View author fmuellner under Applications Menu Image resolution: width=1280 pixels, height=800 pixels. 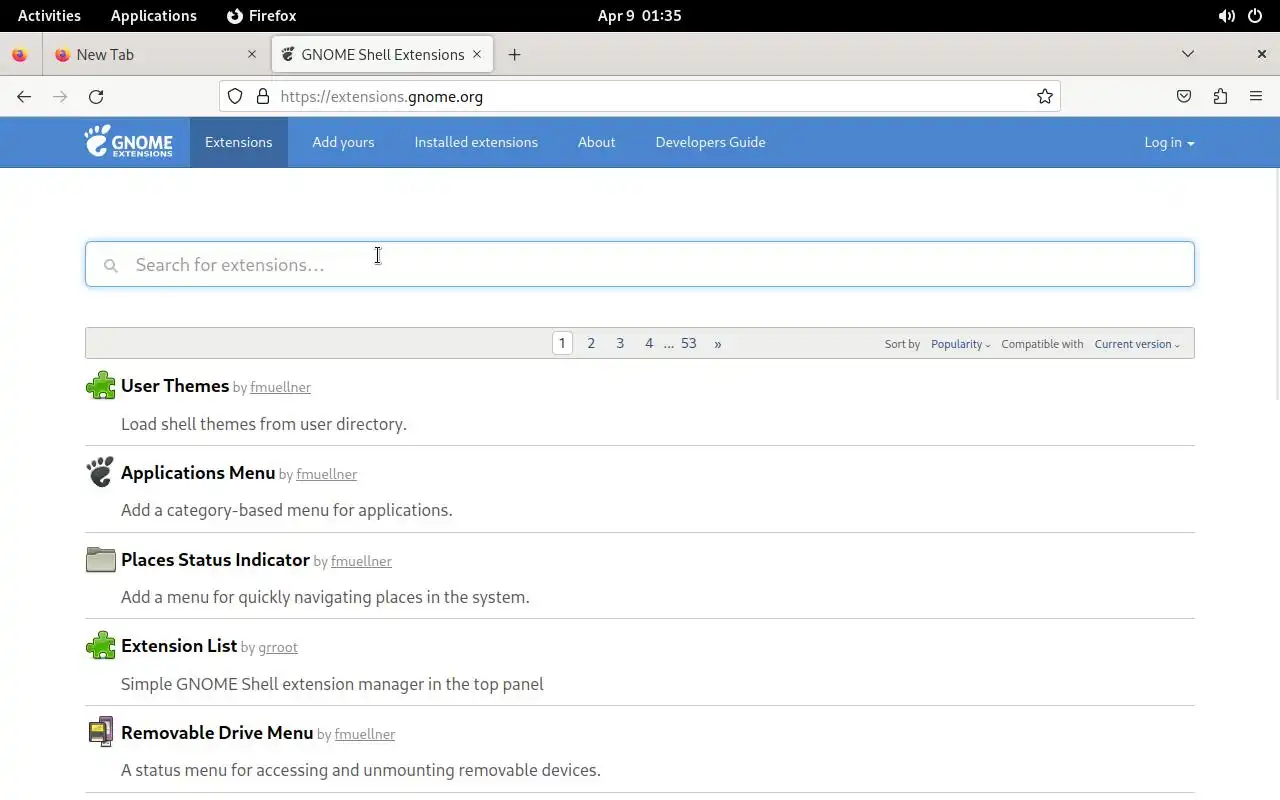[x=326, y=474]
